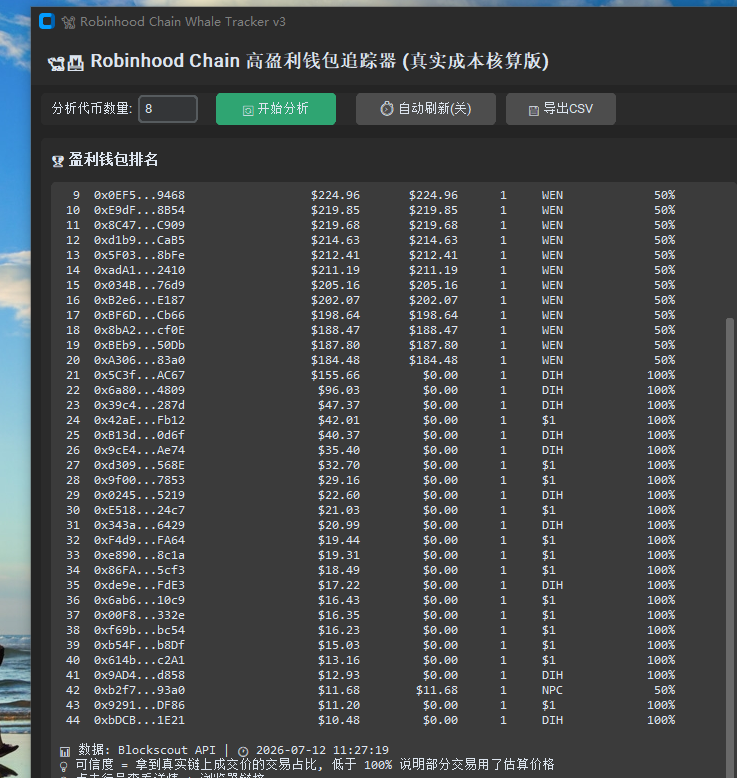The height and width of the screenshot is (778, 737).
Task: Select wallet row 0xB2e6...E187
Action: (370, 300)
